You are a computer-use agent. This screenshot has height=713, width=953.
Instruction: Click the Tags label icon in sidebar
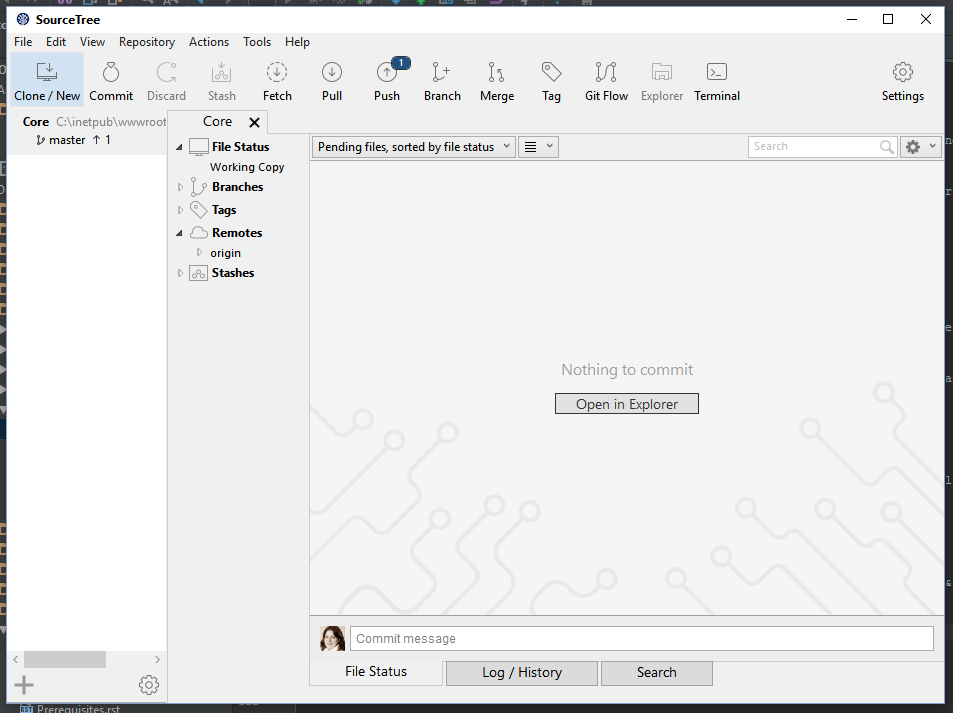point(198,210)
